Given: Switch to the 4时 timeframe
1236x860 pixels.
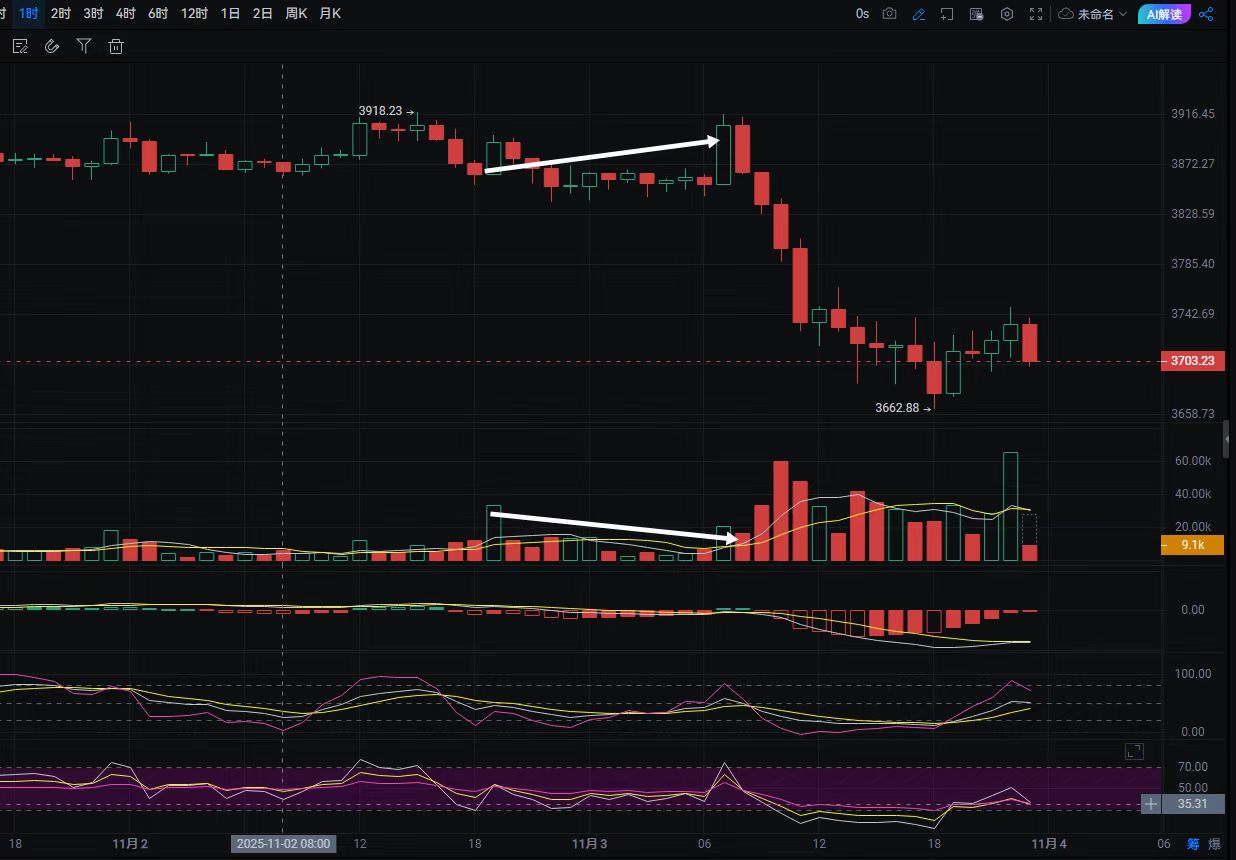Looking at the screenshot, I should pyautogui.click(x=125, y=14).
